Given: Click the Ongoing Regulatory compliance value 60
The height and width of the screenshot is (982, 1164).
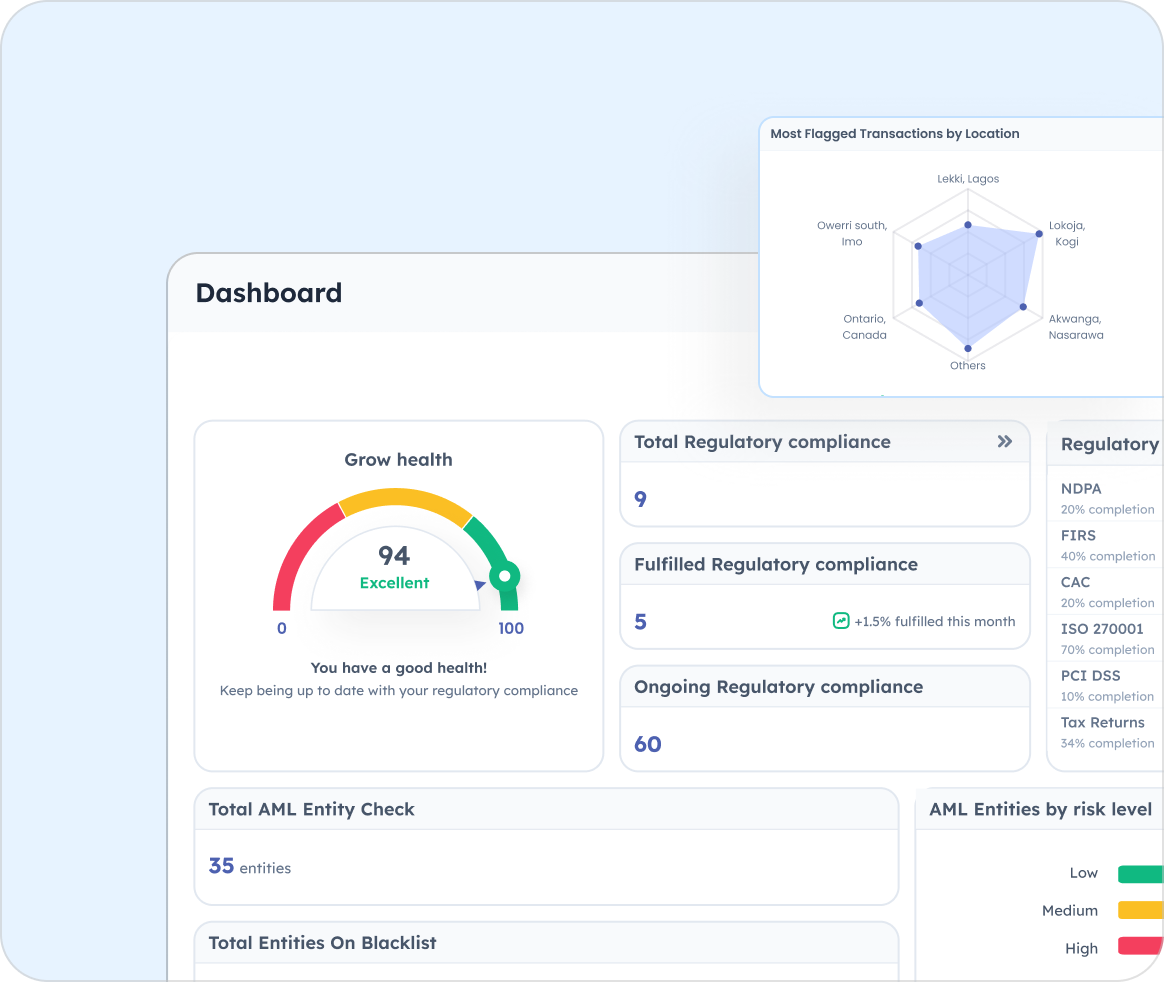Looking at the screenshot, I should click(648, 744).
